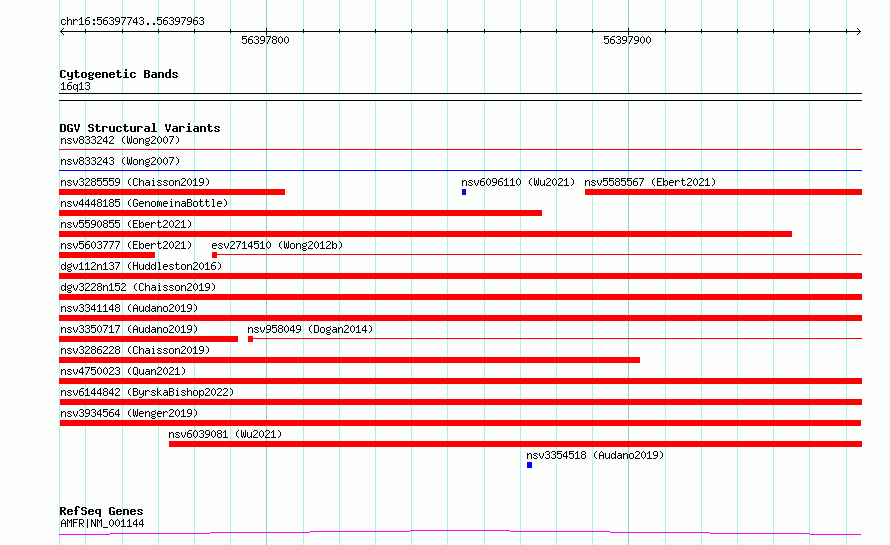Click the nsv3354518 (Audano2019) label
This screenshot has height=545, width=890.
pyautogui.click(x=595, y=455)
